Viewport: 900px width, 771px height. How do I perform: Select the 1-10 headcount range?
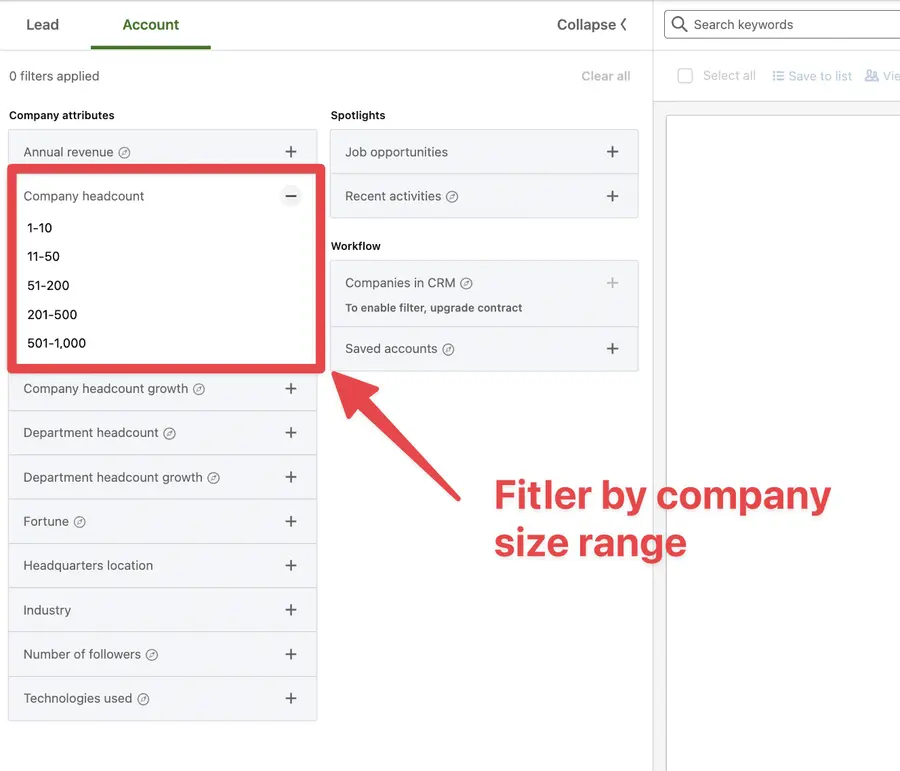coord(40,228)
